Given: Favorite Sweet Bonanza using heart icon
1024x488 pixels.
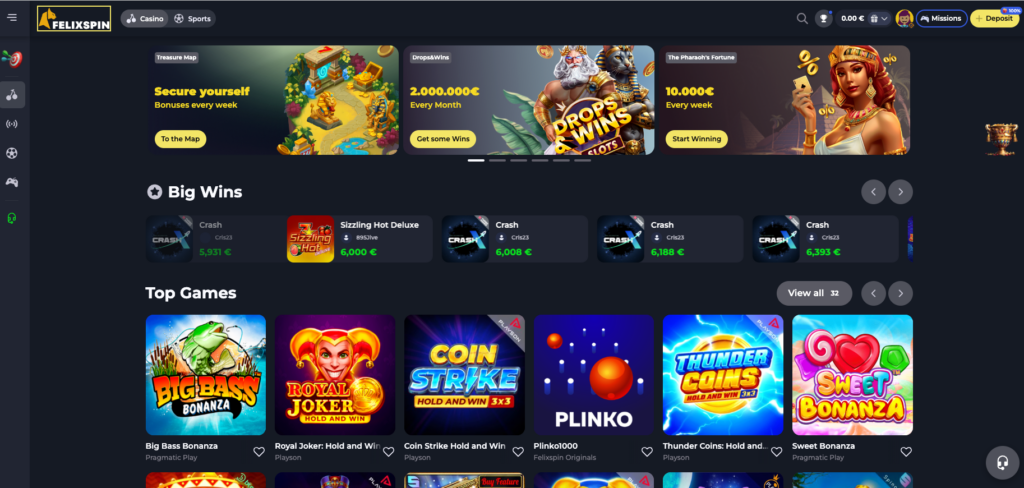Looking at the screenshot, I should (906, 451).
